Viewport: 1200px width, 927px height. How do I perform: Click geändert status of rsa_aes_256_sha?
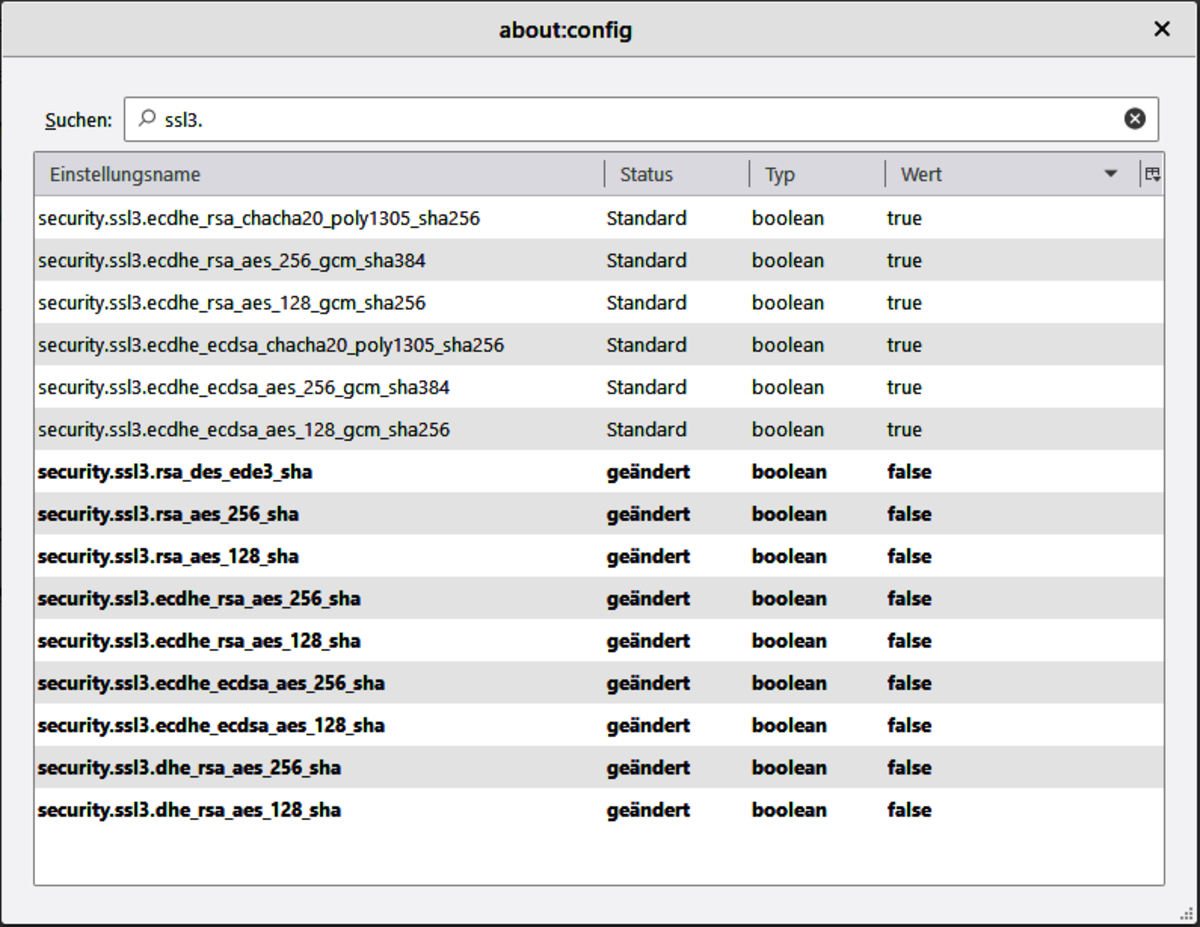coord(648,514)
